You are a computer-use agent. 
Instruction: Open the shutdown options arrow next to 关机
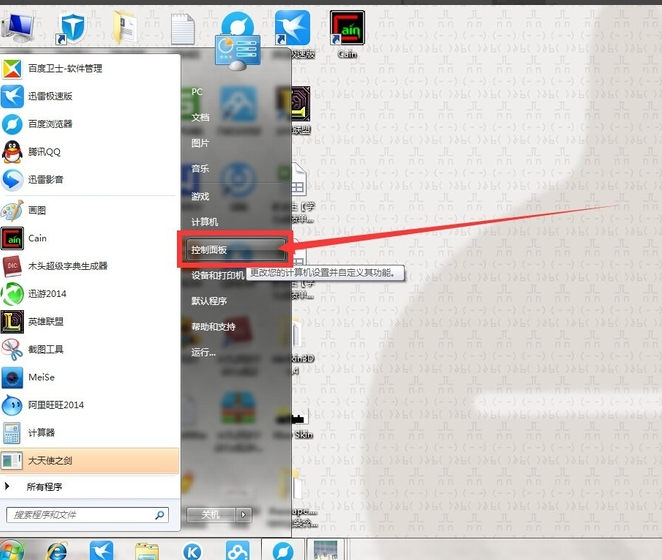pyautogui.click(x=243, y=514)
